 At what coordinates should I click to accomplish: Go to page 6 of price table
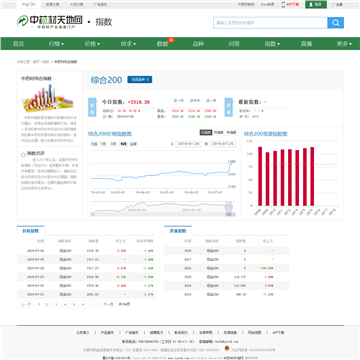tap(83, 304)
